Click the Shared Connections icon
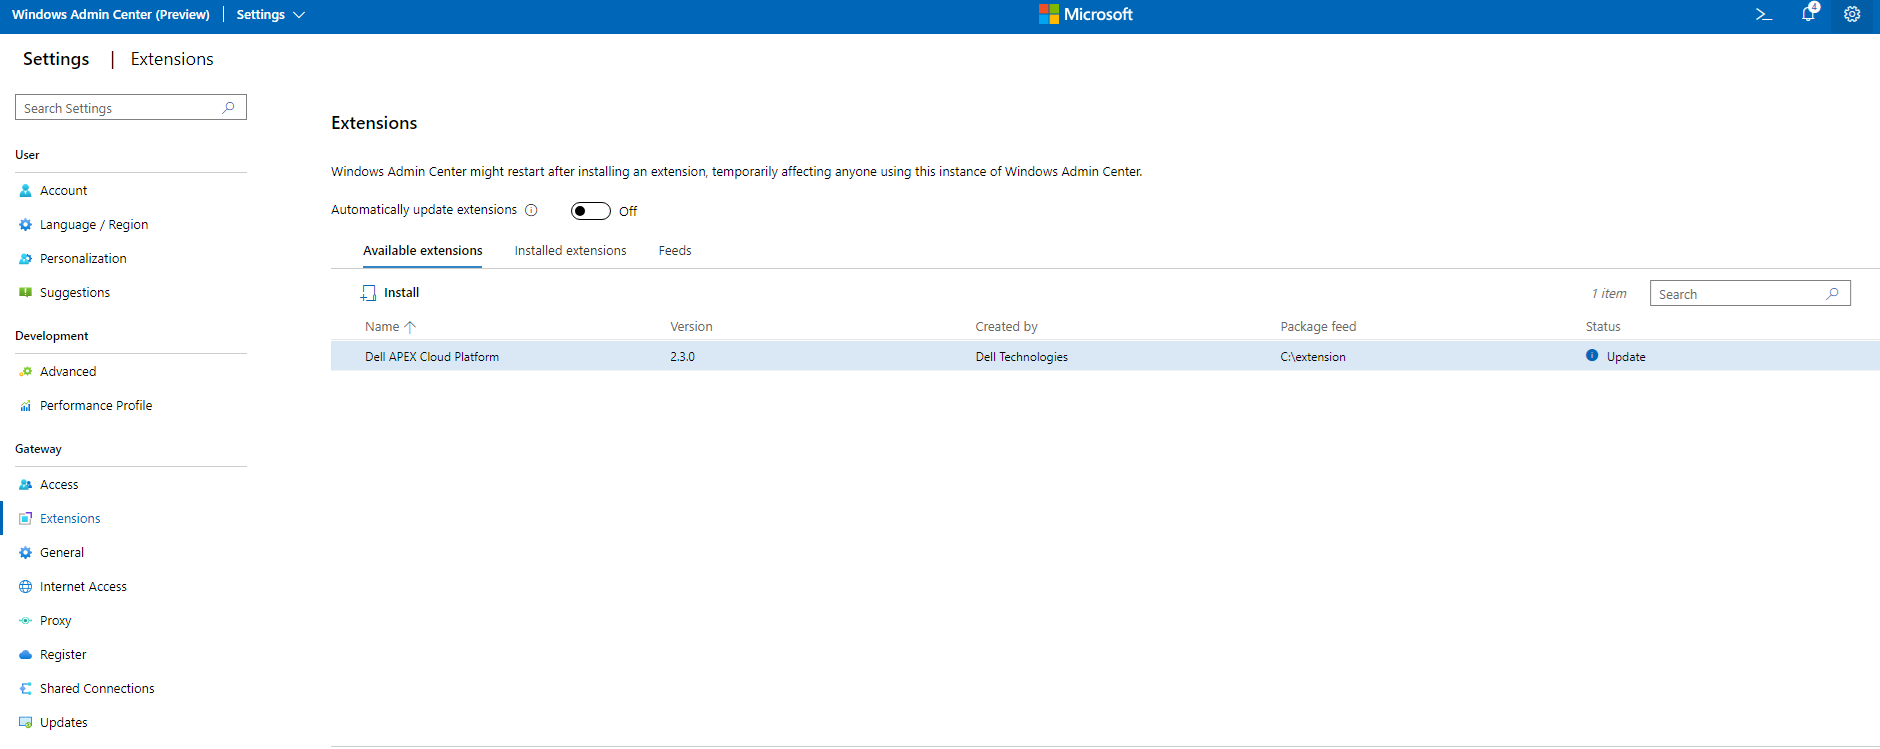Viewport: 1880px width, 749px height. tap(26, 689)
